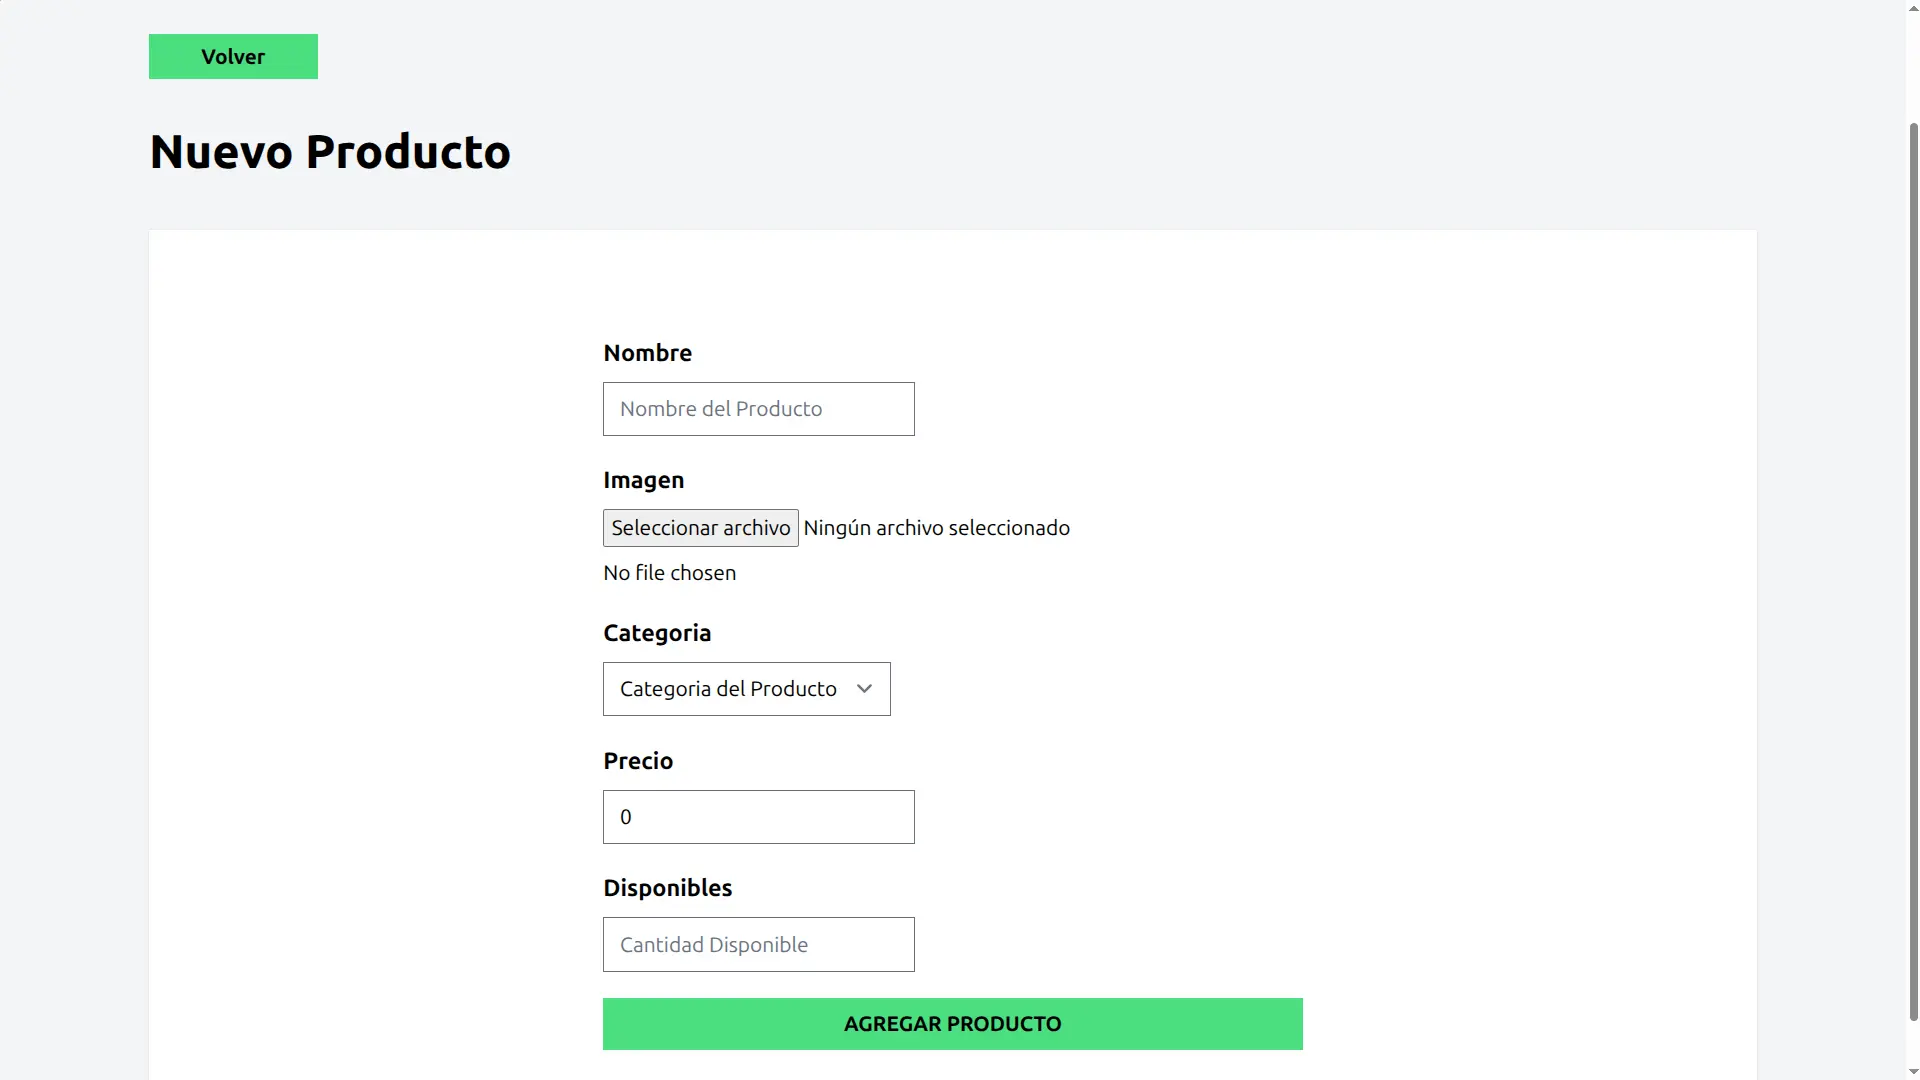The height and width of the screenshot is (1080, 1920).
Task: Click the scrollbar track above the thumb
Action: tap(1913, 65)
